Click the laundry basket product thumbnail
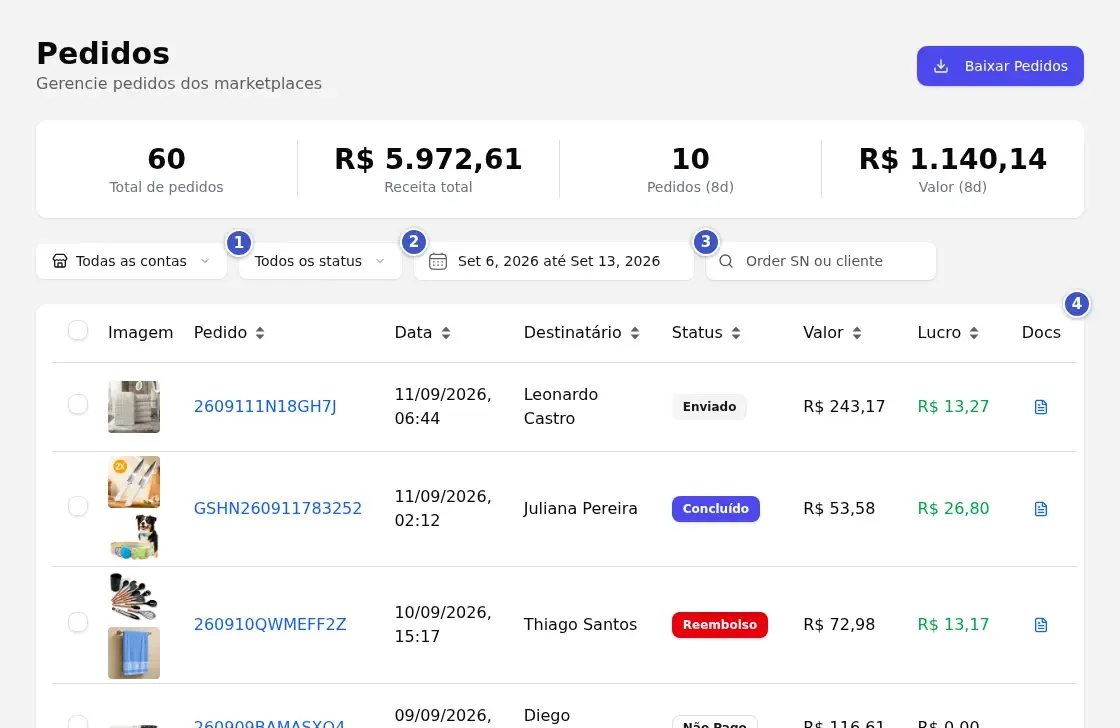 tap(134, 407)
